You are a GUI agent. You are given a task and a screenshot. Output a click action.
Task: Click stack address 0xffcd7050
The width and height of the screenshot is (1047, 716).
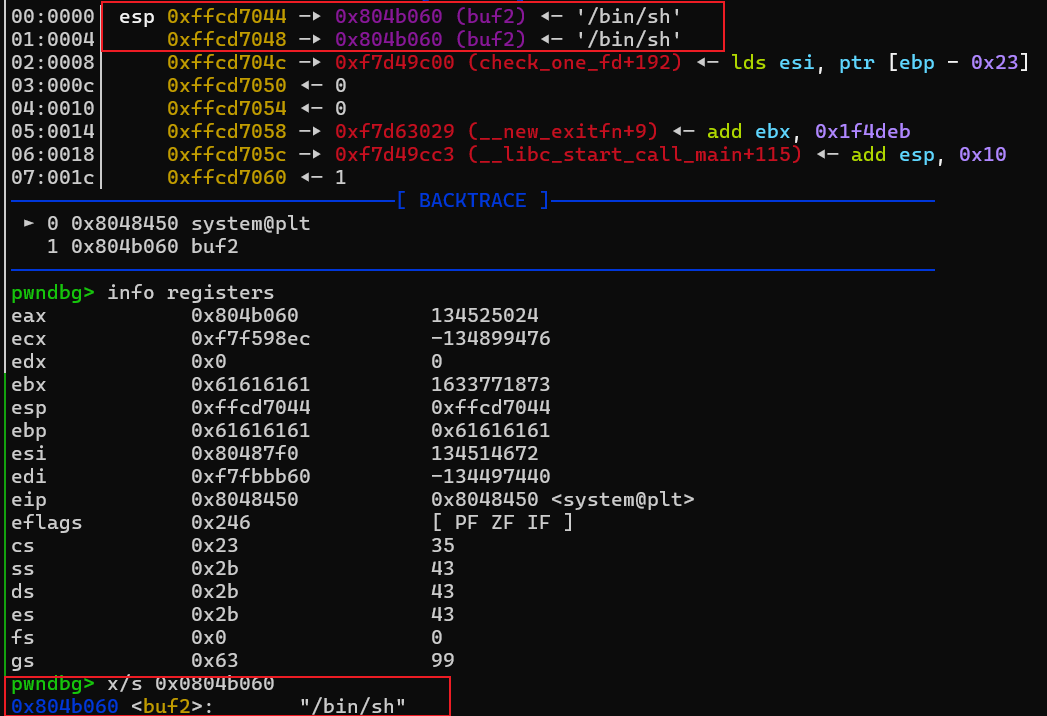click(226, 85)
